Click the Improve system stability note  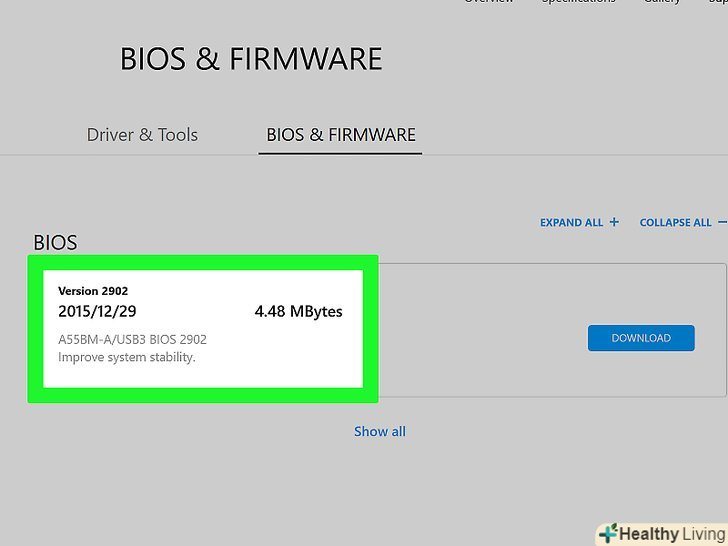pos(127,357)
